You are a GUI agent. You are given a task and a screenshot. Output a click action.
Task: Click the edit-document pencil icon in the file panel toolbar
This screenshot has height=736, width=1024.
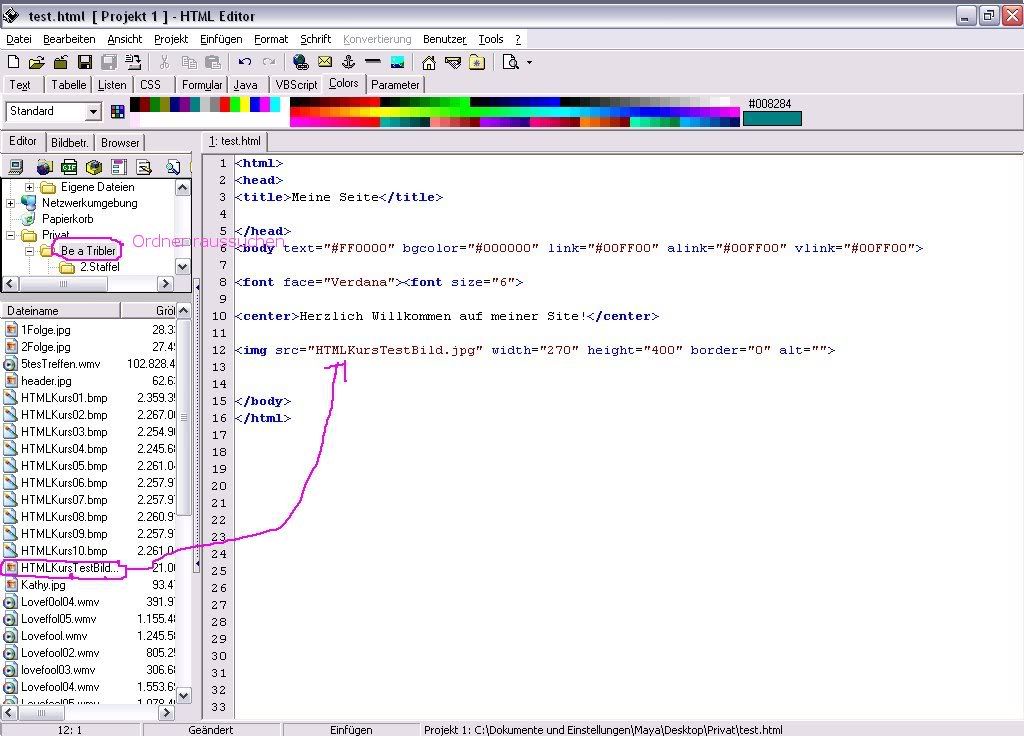[144, 167]
